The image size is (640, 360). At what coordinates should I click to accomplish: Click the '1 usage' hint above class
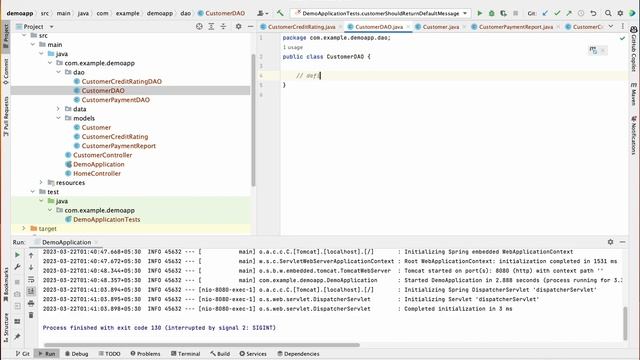tap(293, 47)
